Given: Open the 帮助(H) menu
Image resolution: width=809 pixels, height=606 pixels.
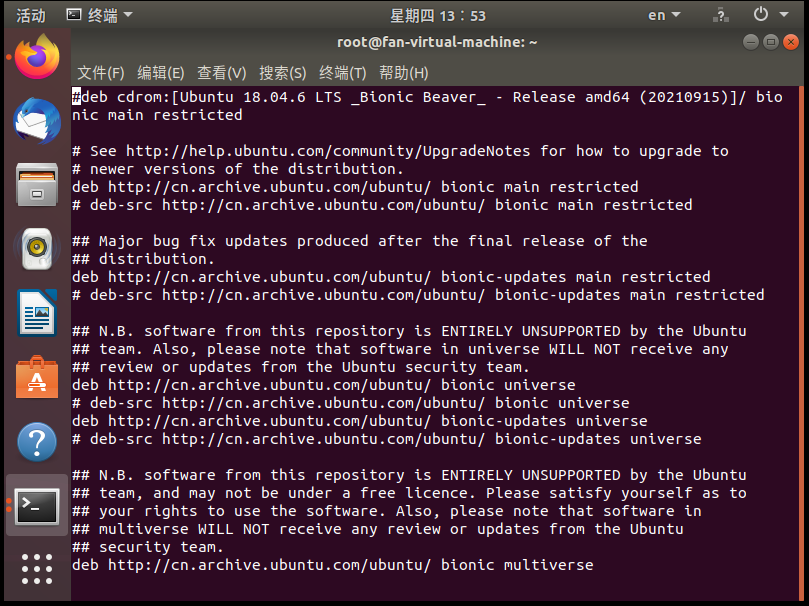Looking at the screenshot, I should click(403, 73).
